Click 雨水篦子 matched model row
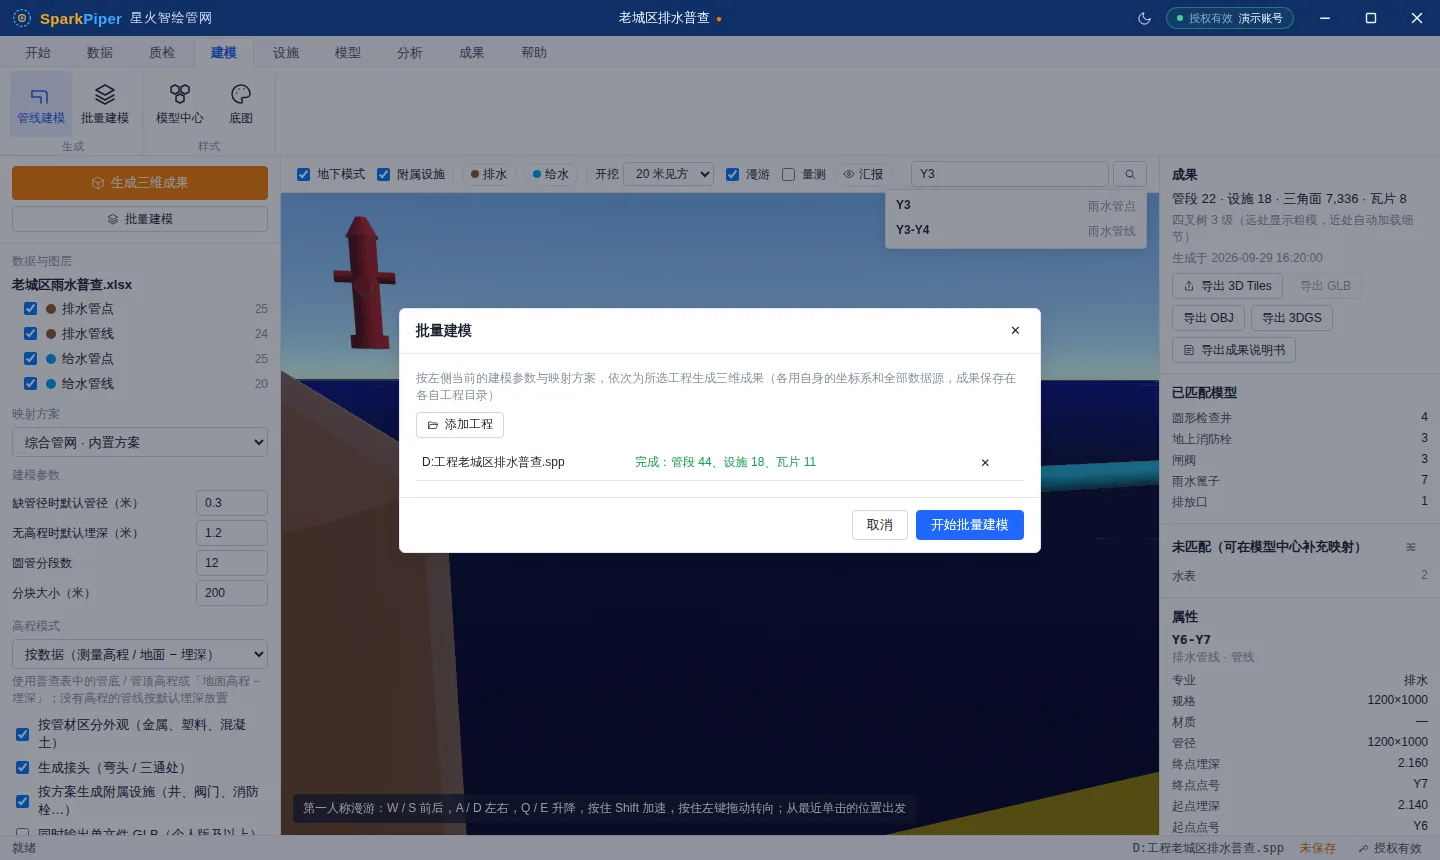The height and width of the screenshot is (860, 1440). pos(1300,481)
